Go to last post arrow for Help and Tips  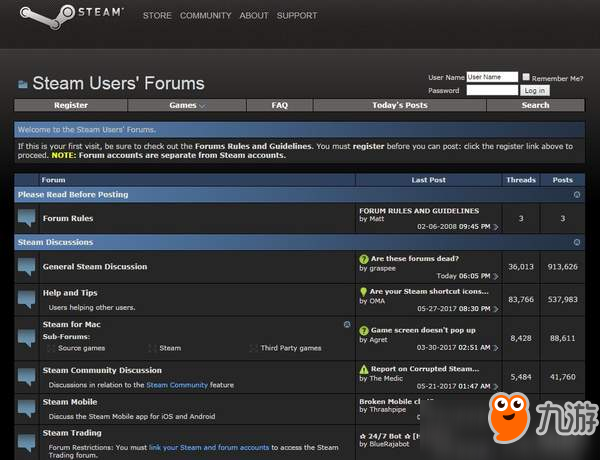(496, 309)
